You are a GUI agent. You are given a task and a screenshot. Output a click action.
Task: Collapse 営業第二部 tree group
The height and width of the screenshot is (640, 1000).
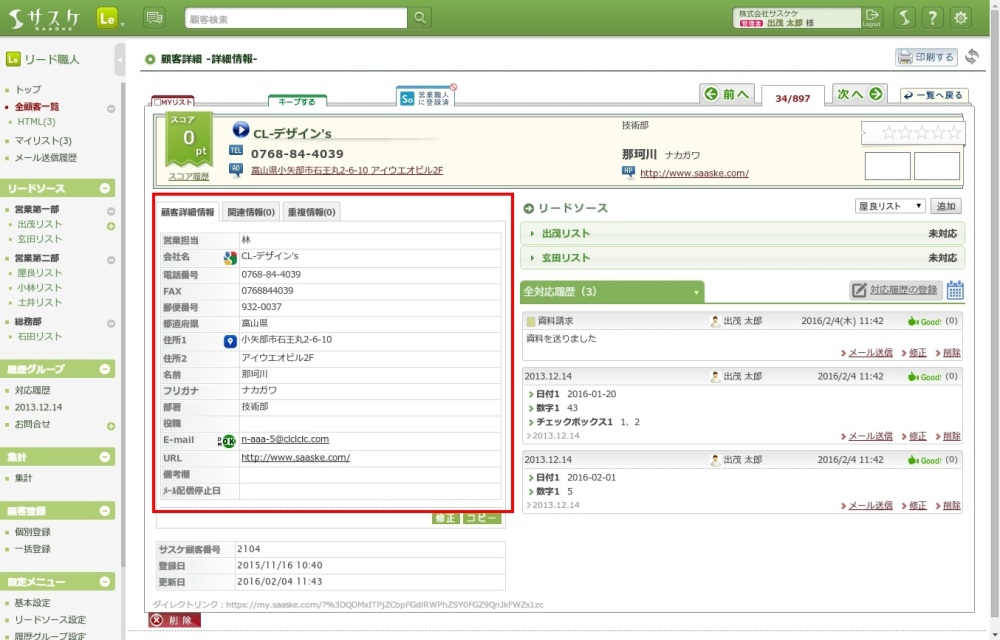pyautogui.click(x=111, y=260)
